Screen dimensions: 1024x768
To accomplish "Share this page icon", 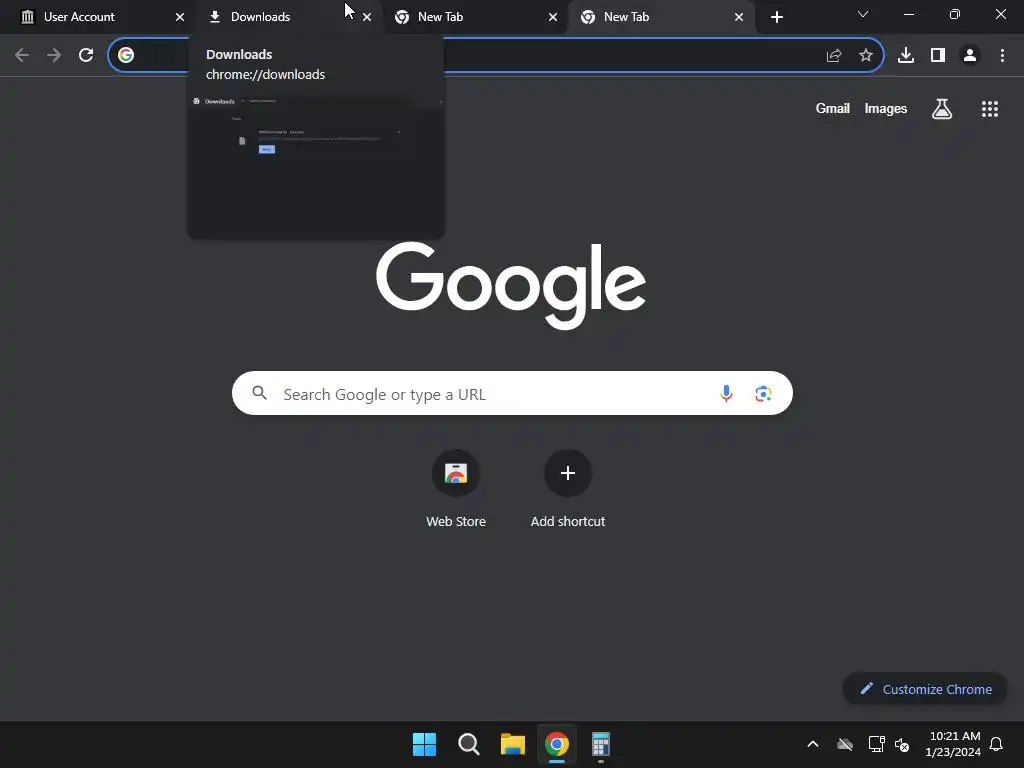I will click(834, 56).
